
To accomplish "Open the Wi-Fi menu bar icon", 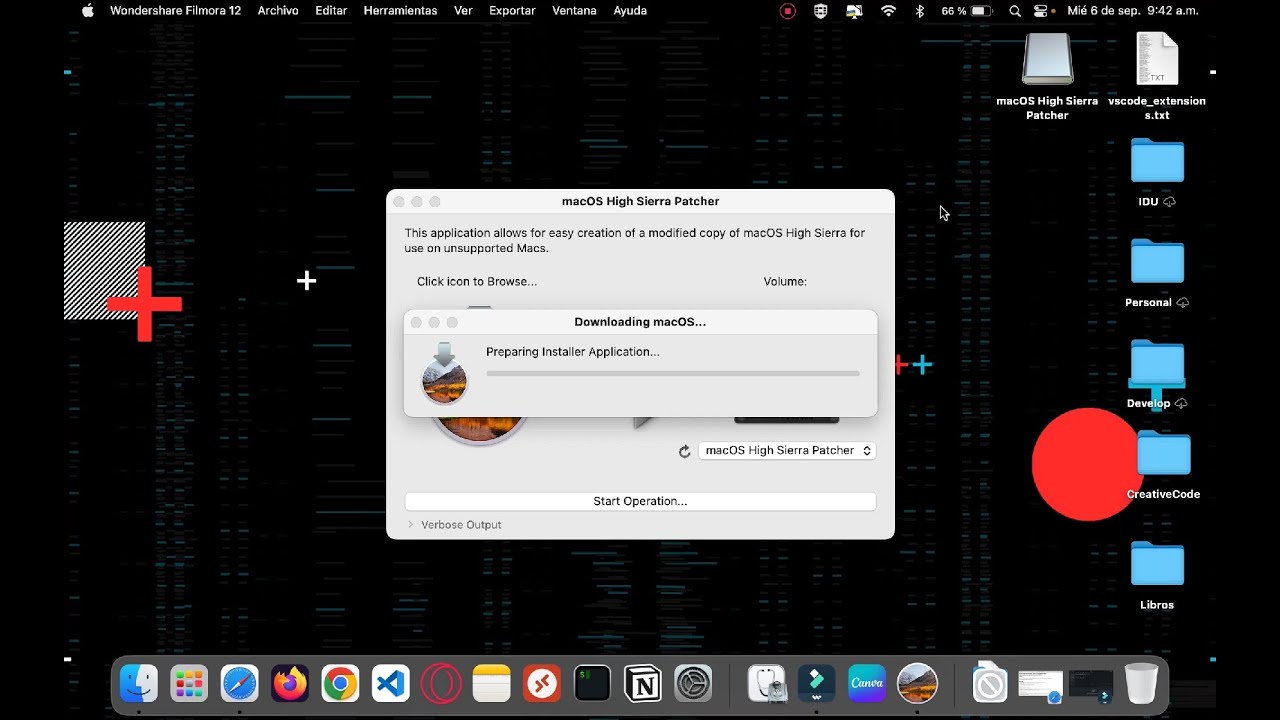I will [888, 11].
